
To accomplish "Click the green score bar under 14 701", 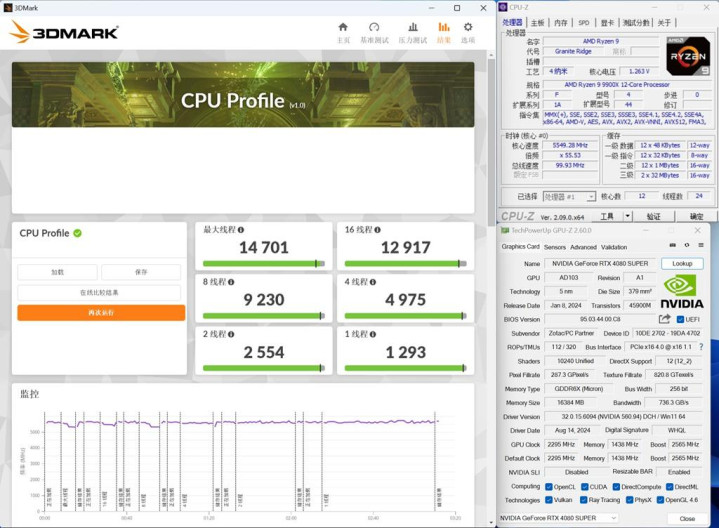I will (264, 263).
